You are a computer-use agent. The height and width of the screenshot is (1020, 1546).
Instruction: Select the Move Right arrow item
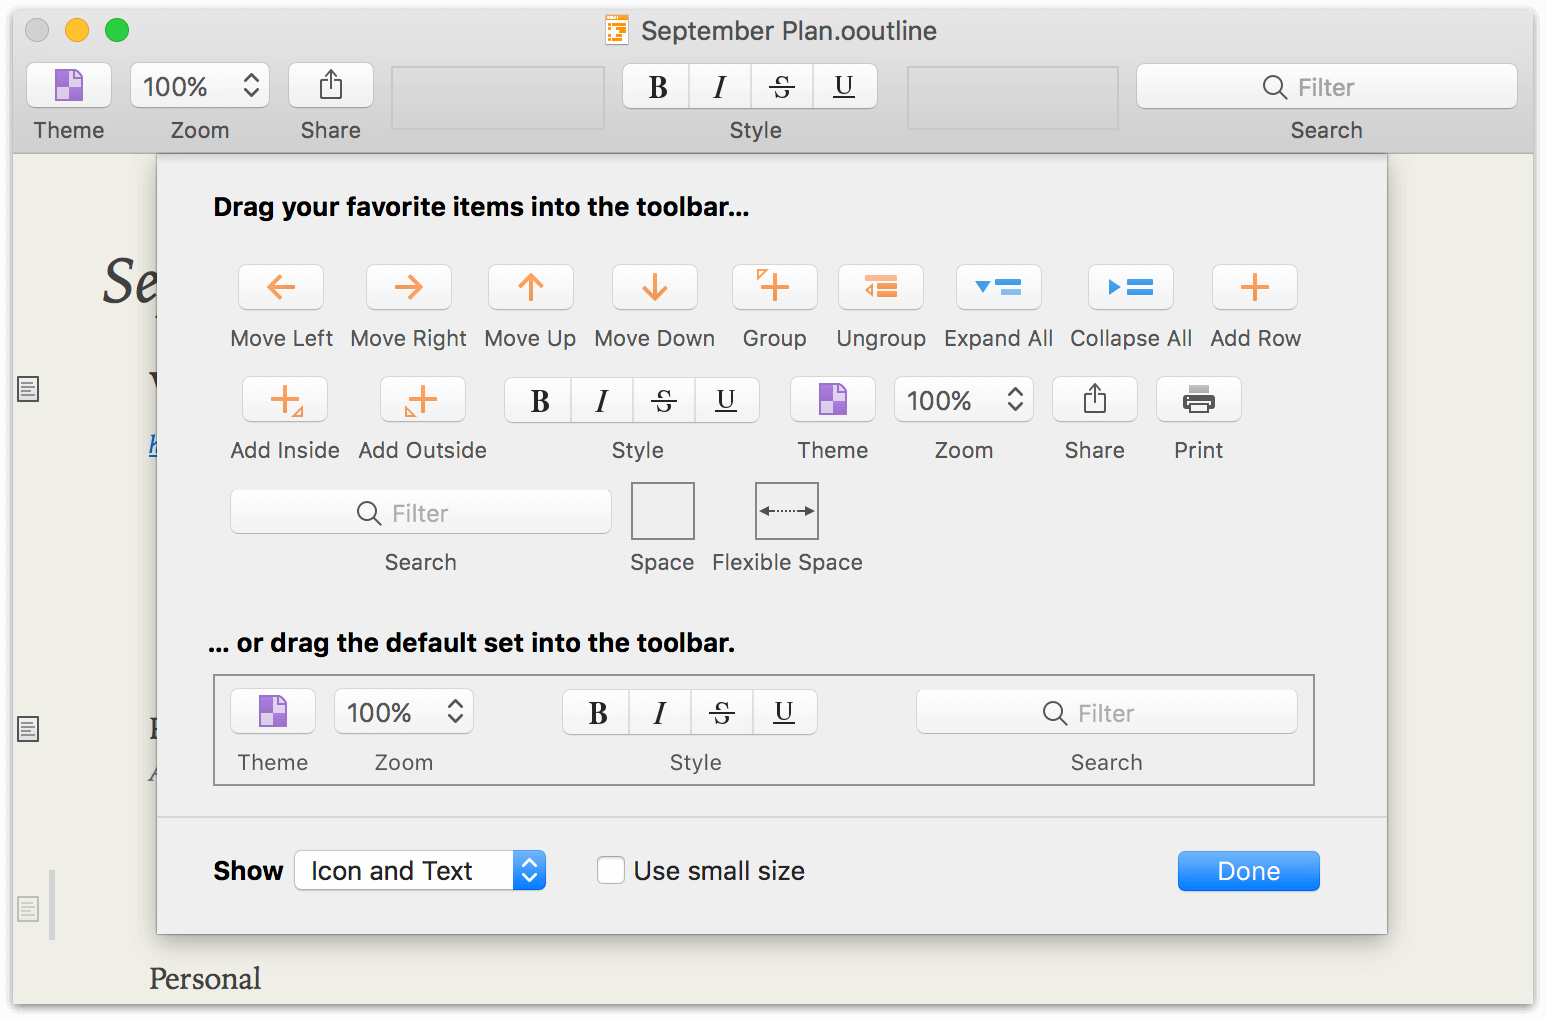(x=409, y=288)
